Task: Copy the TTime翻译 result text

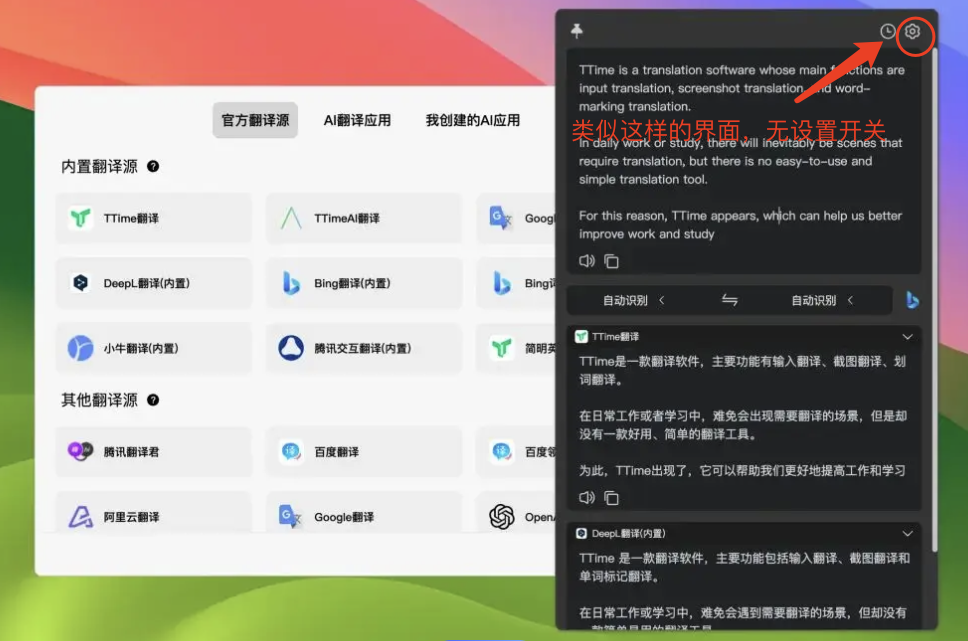Action: click(x=611, y=497)
